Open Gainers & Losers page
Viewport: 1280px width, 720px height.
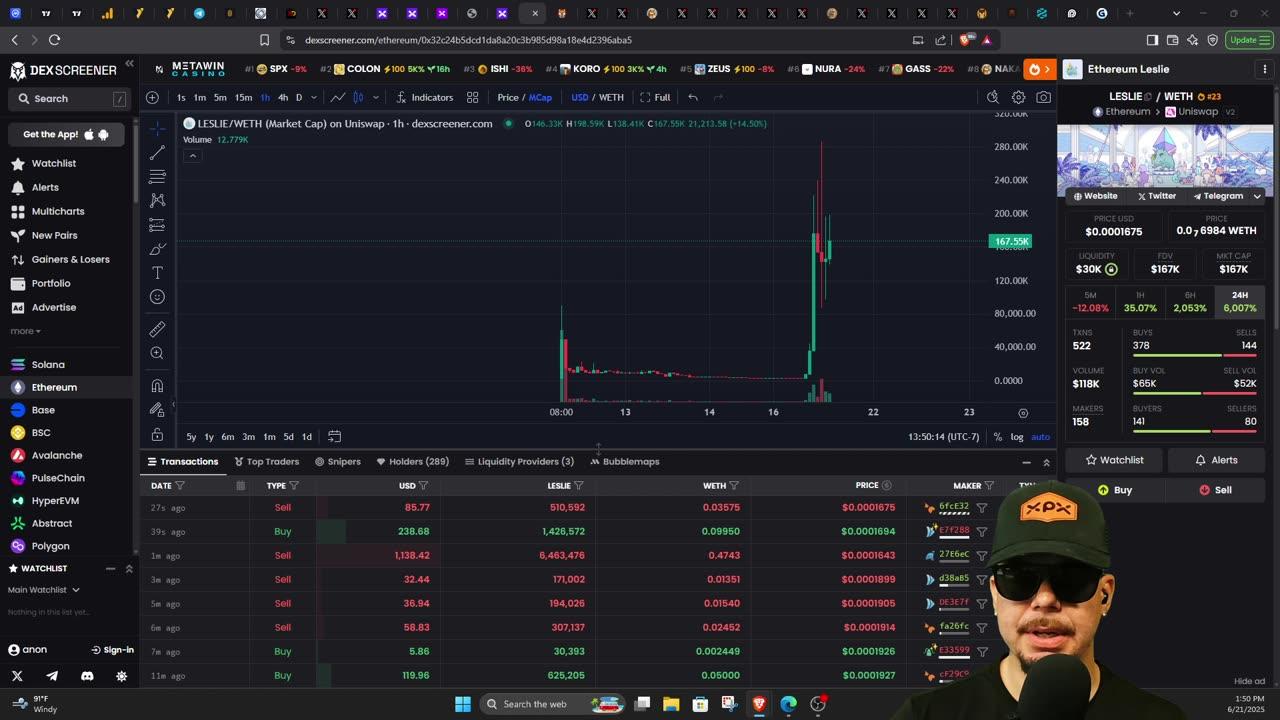(x=60, y=259)
